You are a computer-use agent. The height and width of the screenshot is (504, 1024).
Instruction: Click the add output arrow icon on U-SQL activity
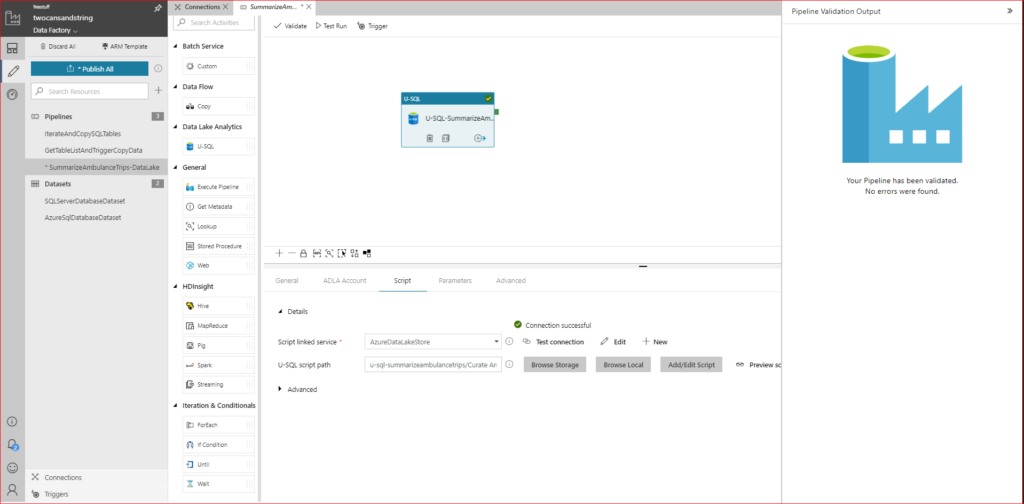(480, 138)
